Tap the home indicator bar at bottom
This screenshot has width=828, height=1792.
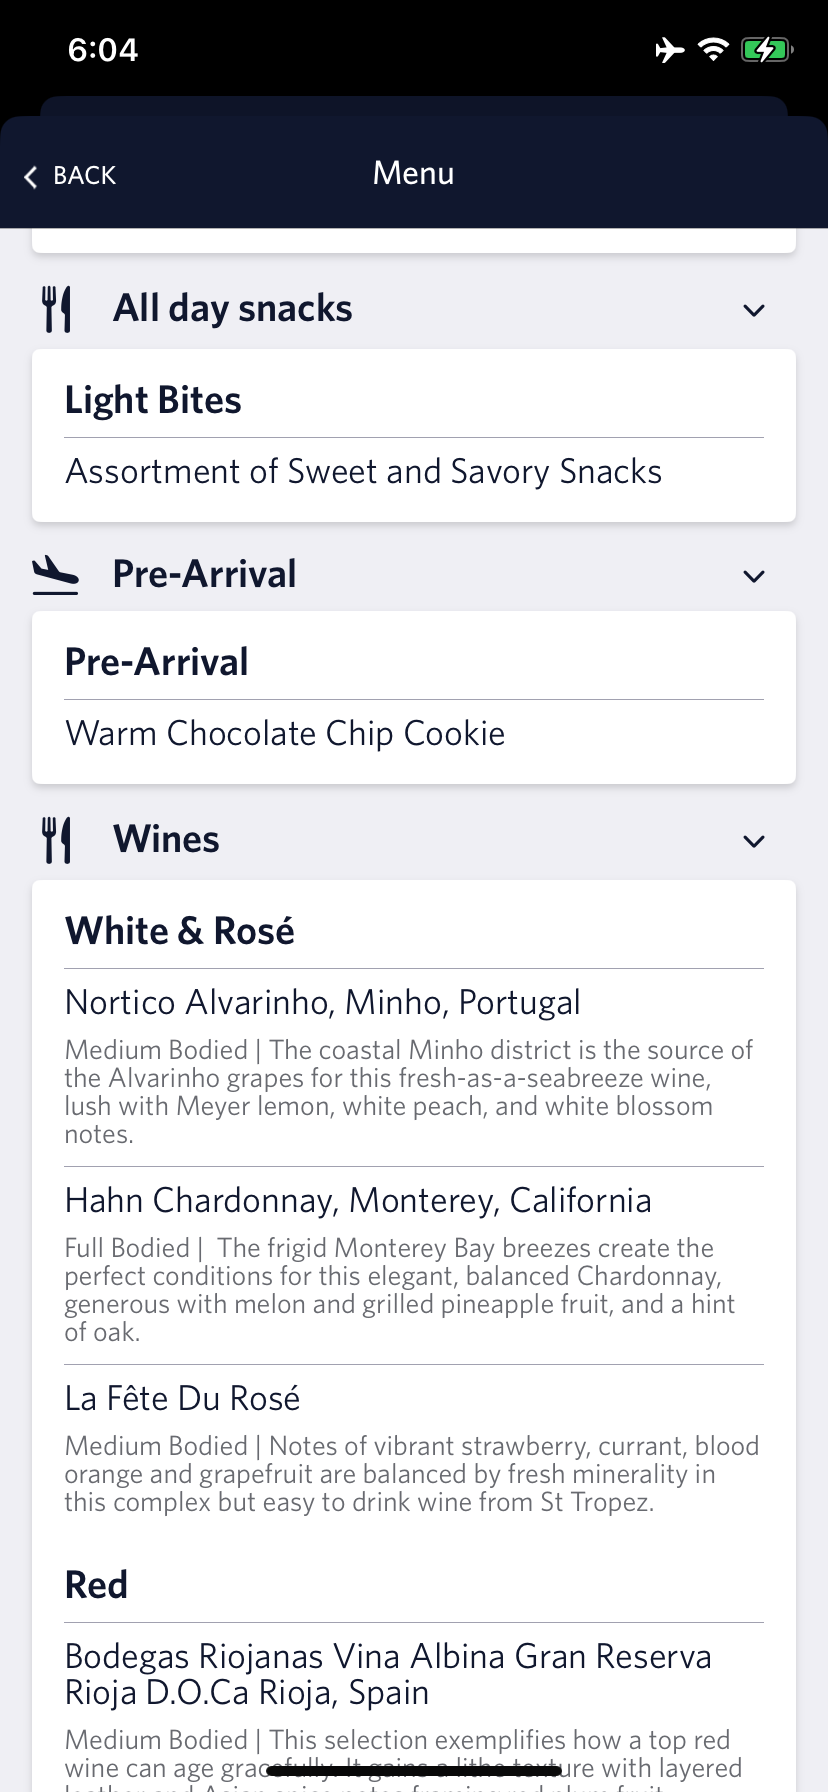coord(414,1766)
